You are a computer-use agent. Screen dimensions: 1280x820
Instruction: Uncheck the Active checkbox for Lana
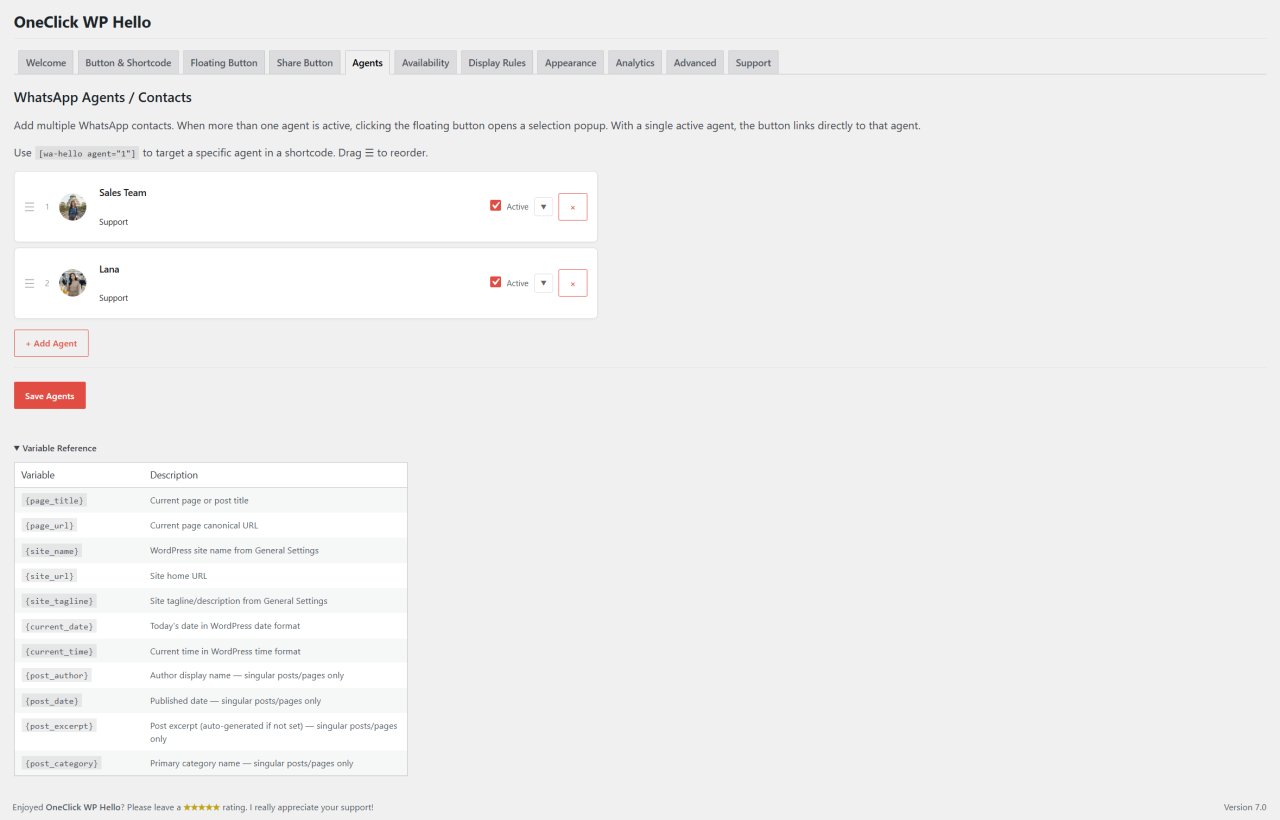click(496, 282)
